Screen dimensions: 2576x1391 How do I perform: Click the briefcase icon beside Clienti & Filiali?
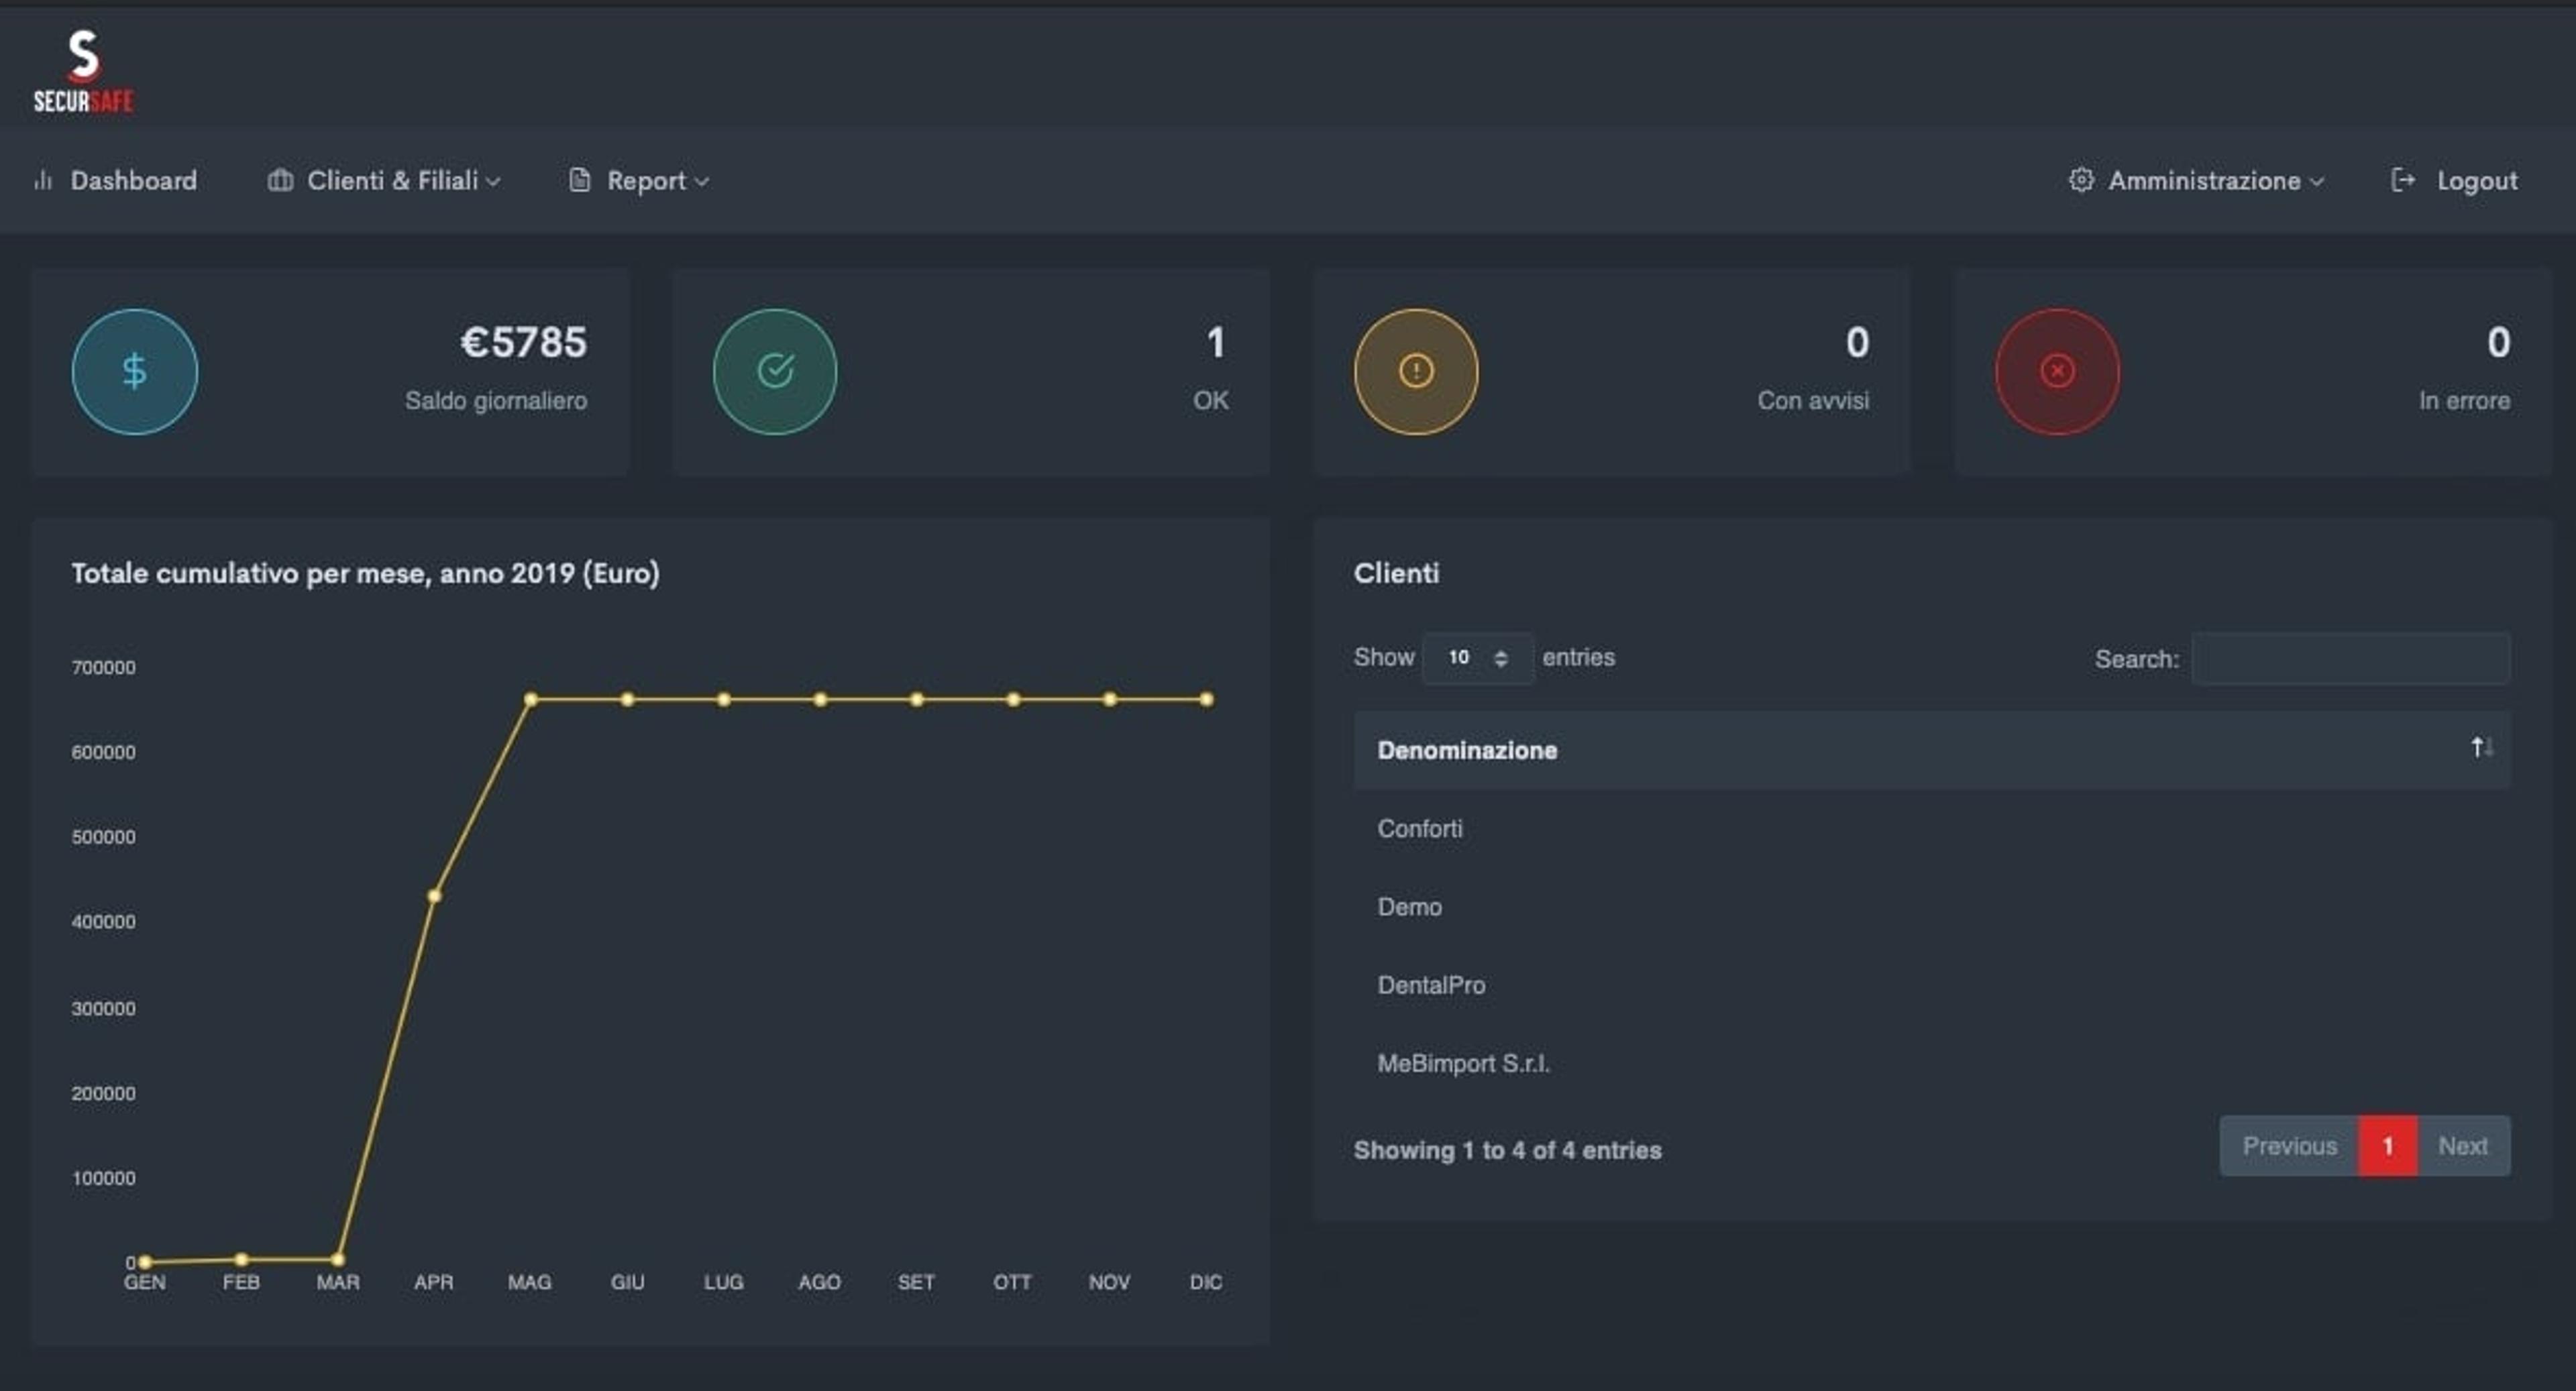[x=280, y=180]
